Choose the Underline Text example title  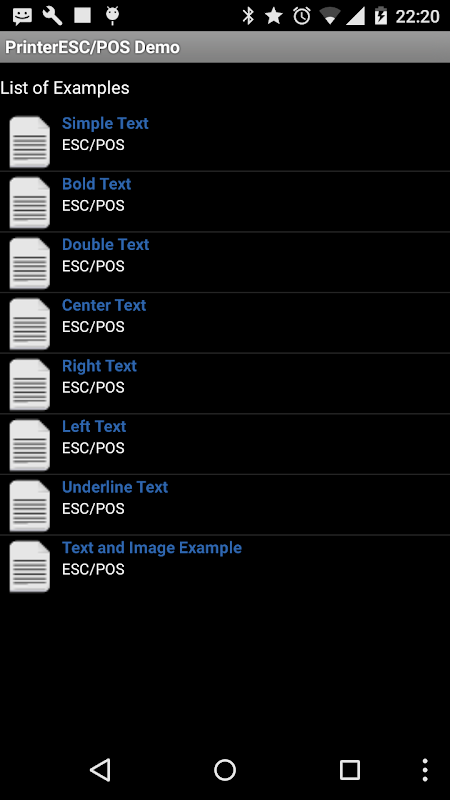[x=115, y=487]
